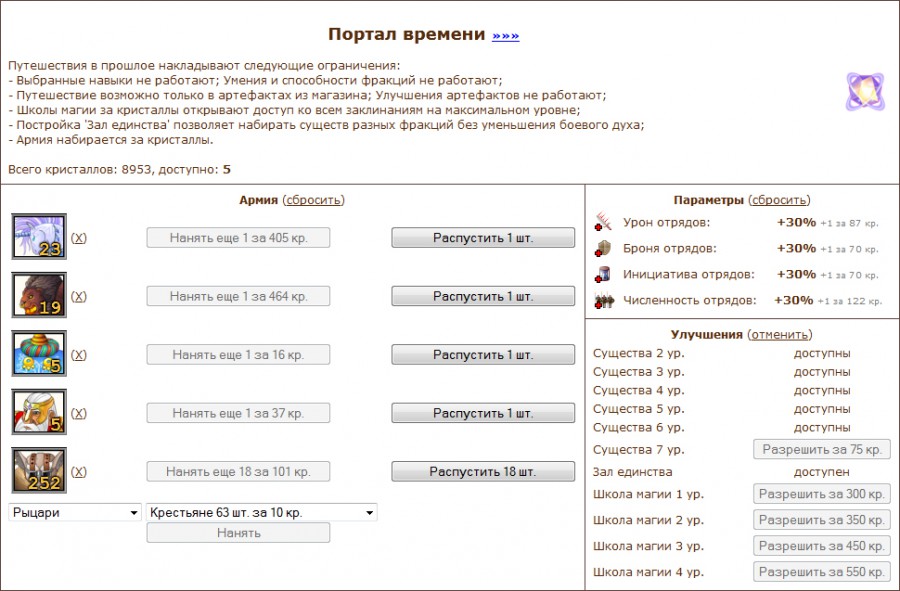Click the squad damage icon beside Урон отрядов
Viewport: 900px width, 591px height.
tap(603, 222)
